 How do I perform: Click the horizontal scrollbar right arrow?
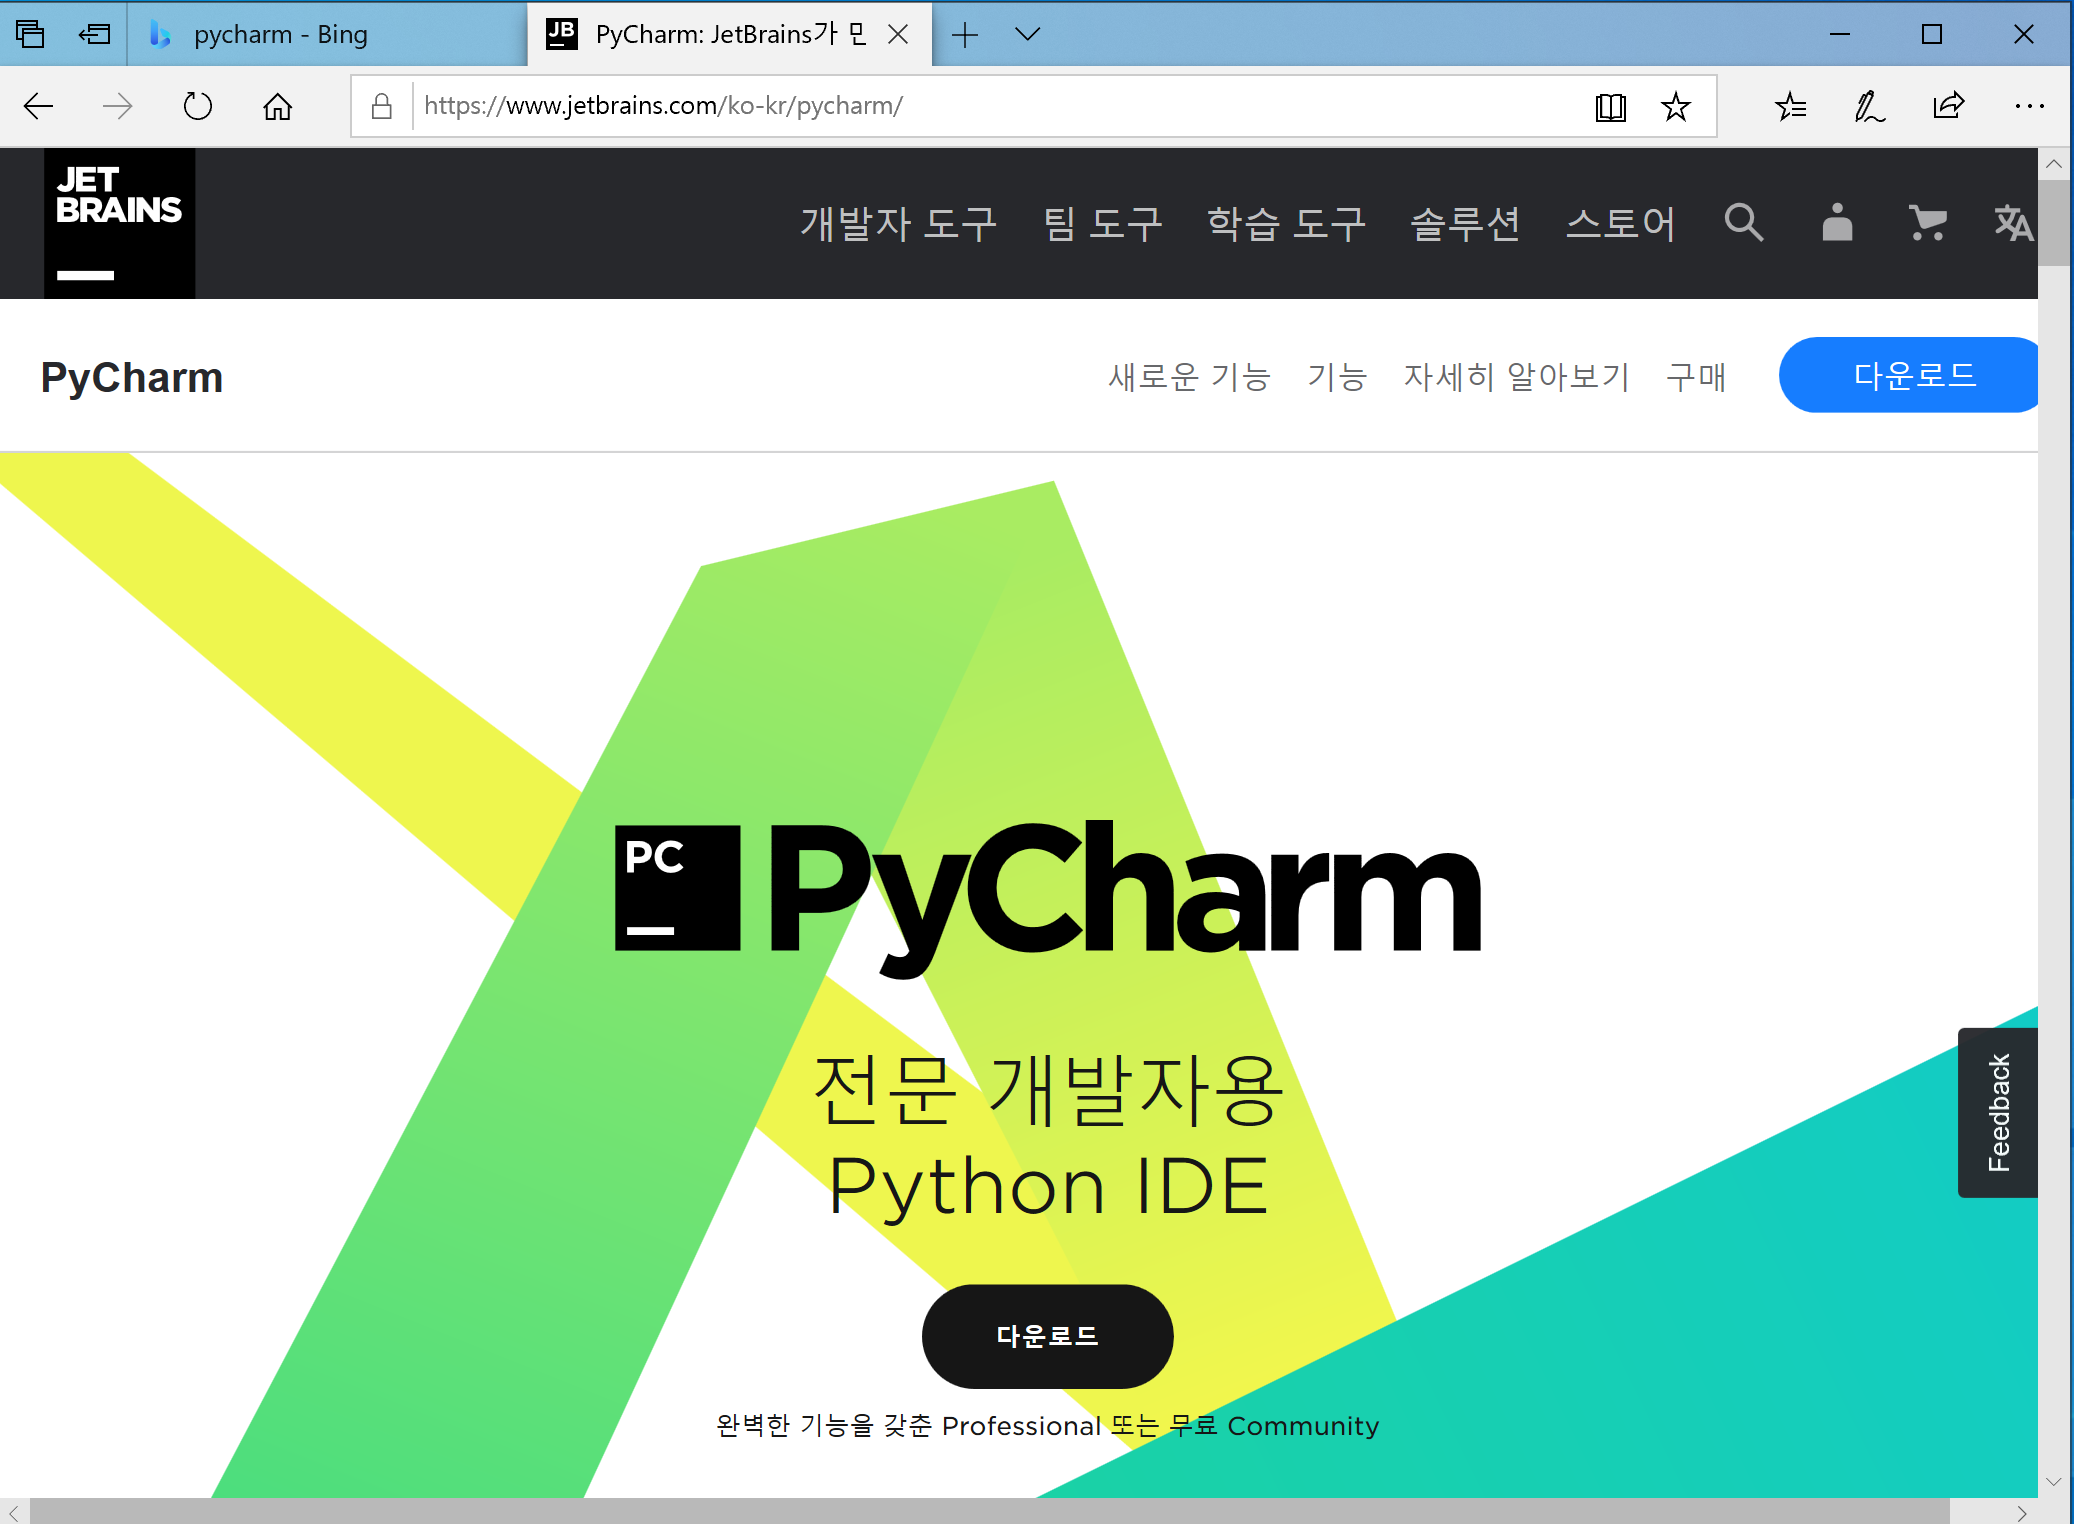coord(2022,1511)
